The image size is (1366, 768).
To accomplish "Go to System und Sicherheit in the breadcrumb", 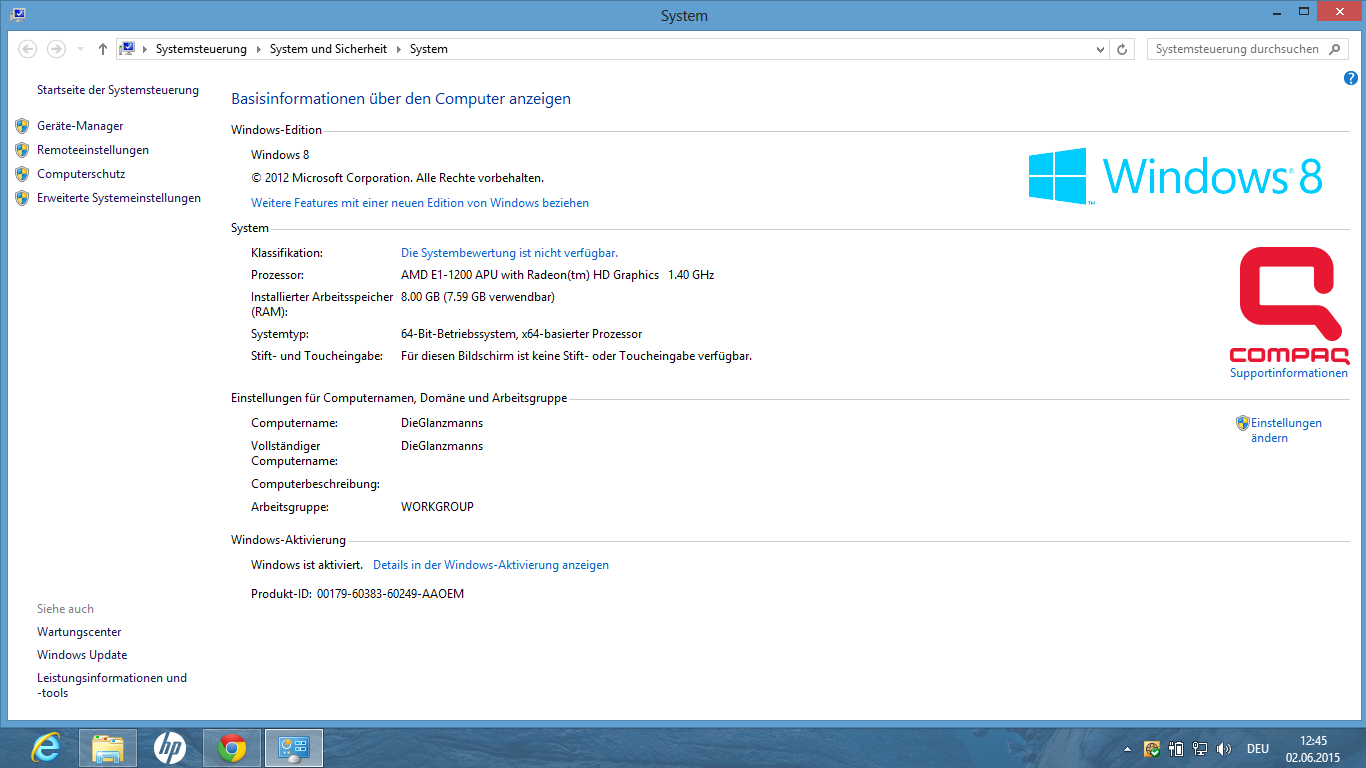I will 328,49.
